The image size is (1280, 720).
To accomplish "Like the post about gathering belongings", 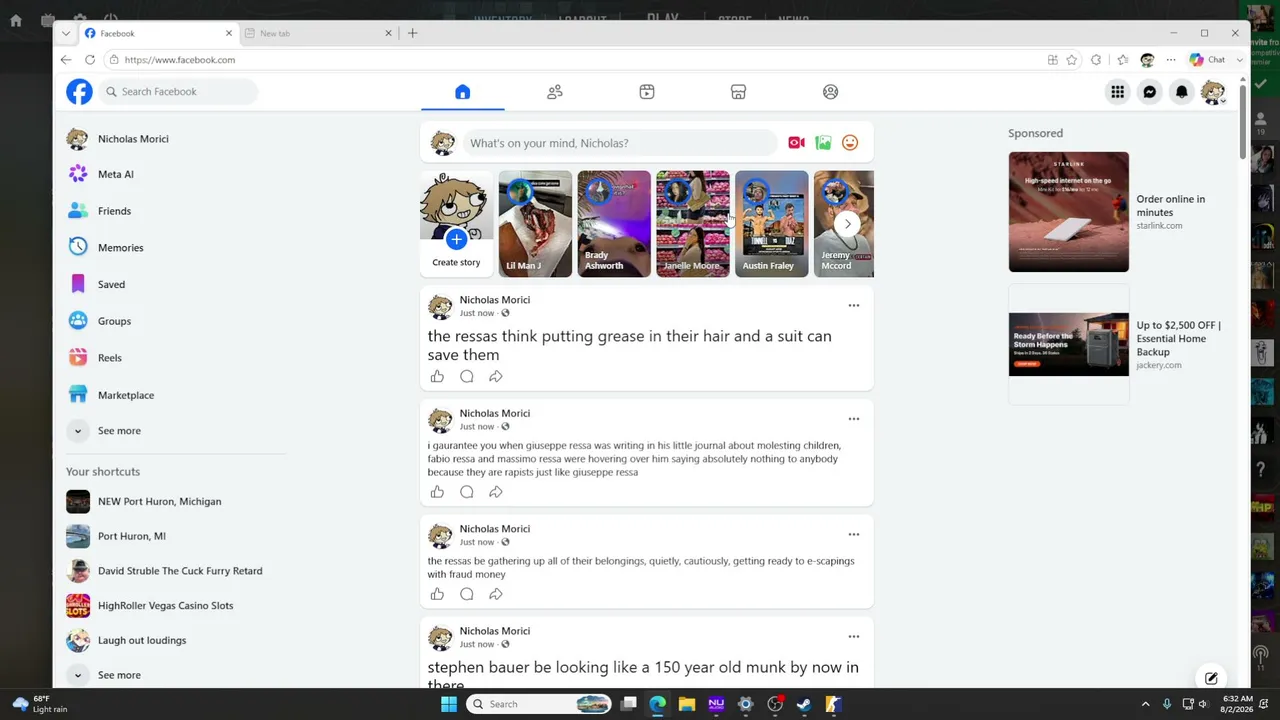I will (437, 594).
